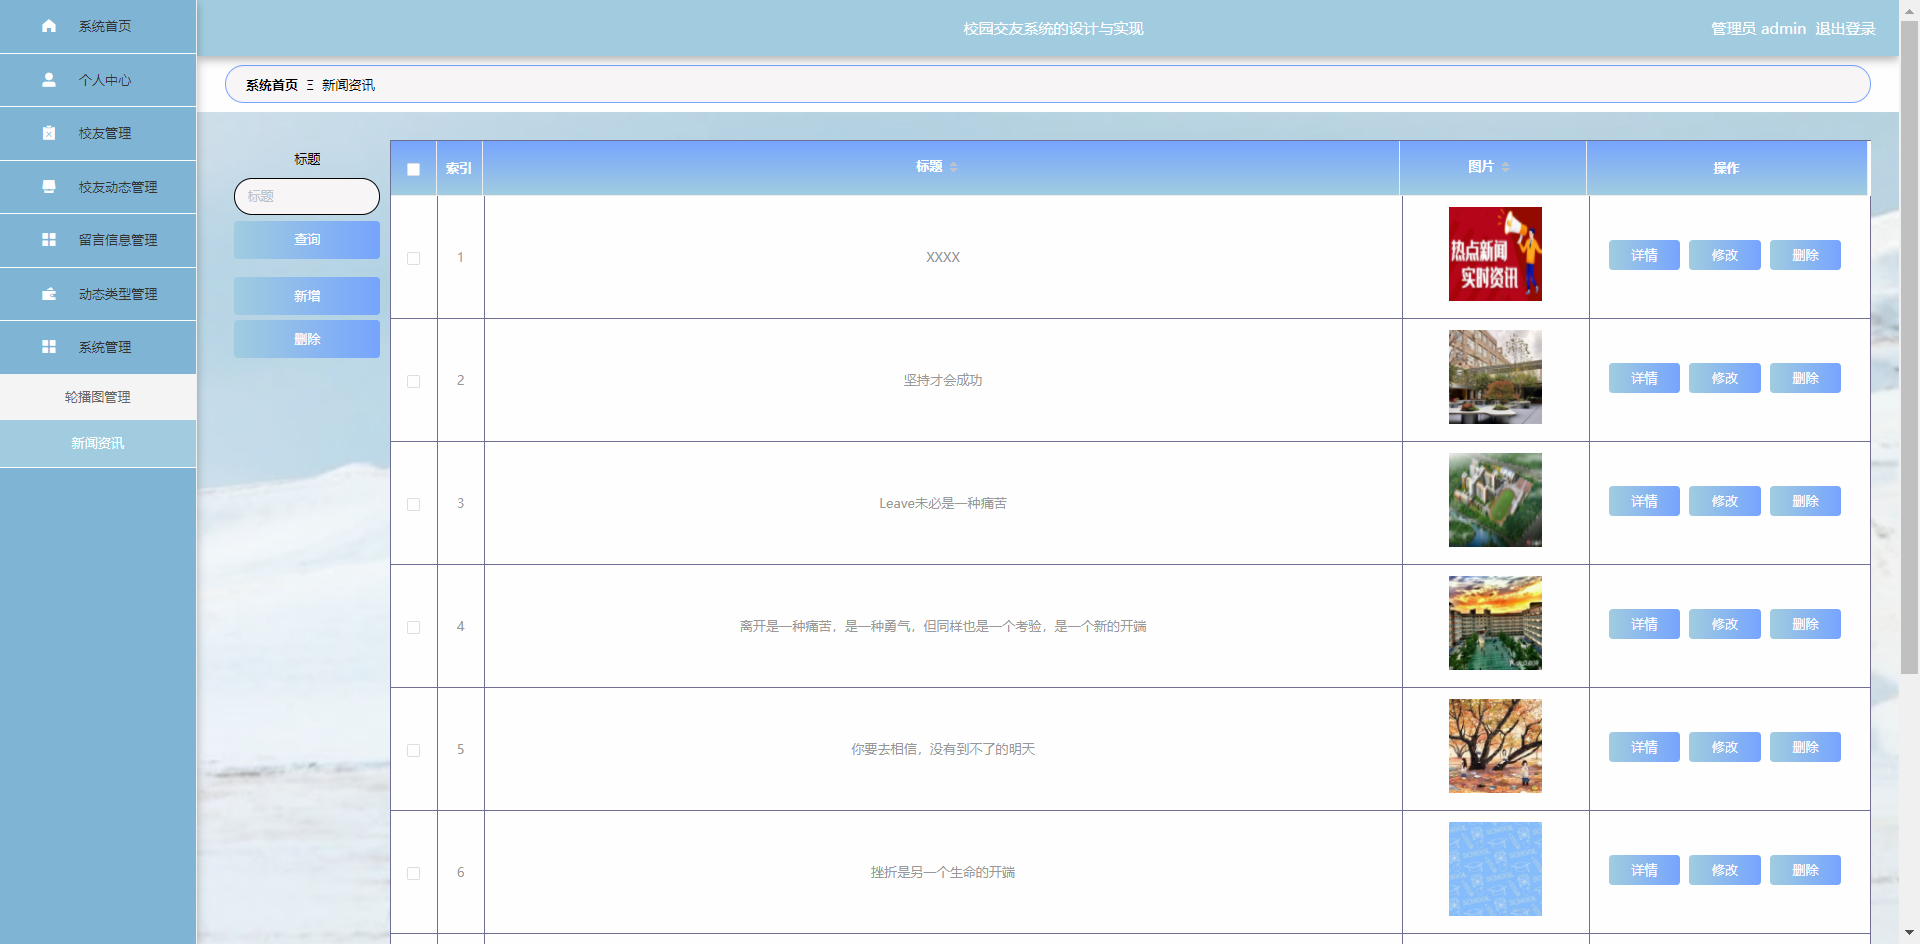The height and width of the screenshot is (944, 1920).
Task: Click 系统首页 in the breadcrumb
Action: coord(272,85)
